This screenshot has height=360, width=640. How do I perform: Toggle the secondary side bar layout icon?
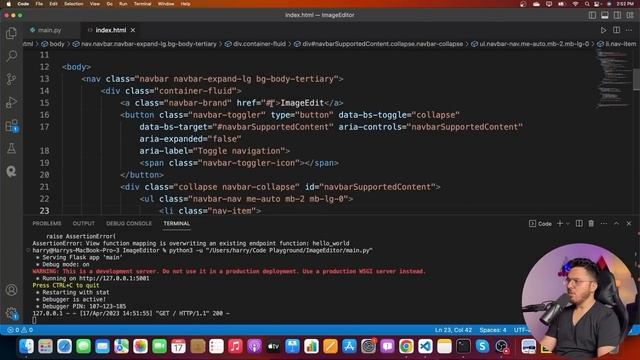click(x=618, y=15)
